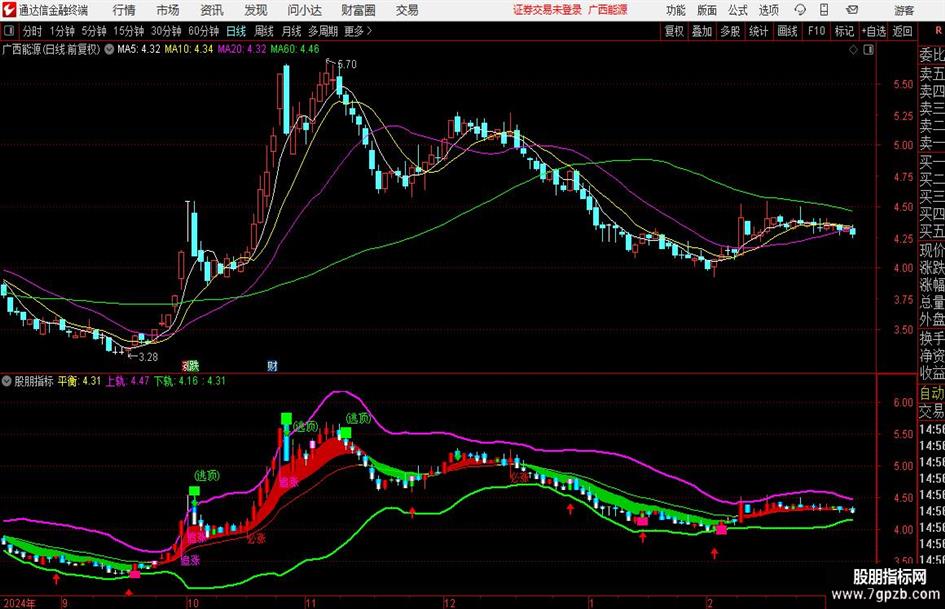
Task: Open the 资讯 menu
Action: tap(212, 10)
